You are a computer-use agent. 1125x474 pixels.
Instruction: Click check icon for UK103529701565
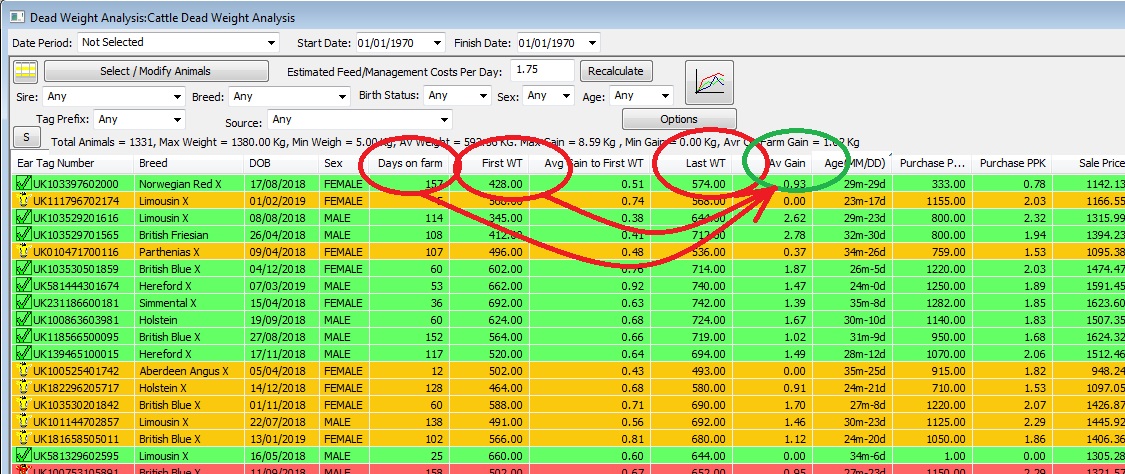[x=23, y=235]
